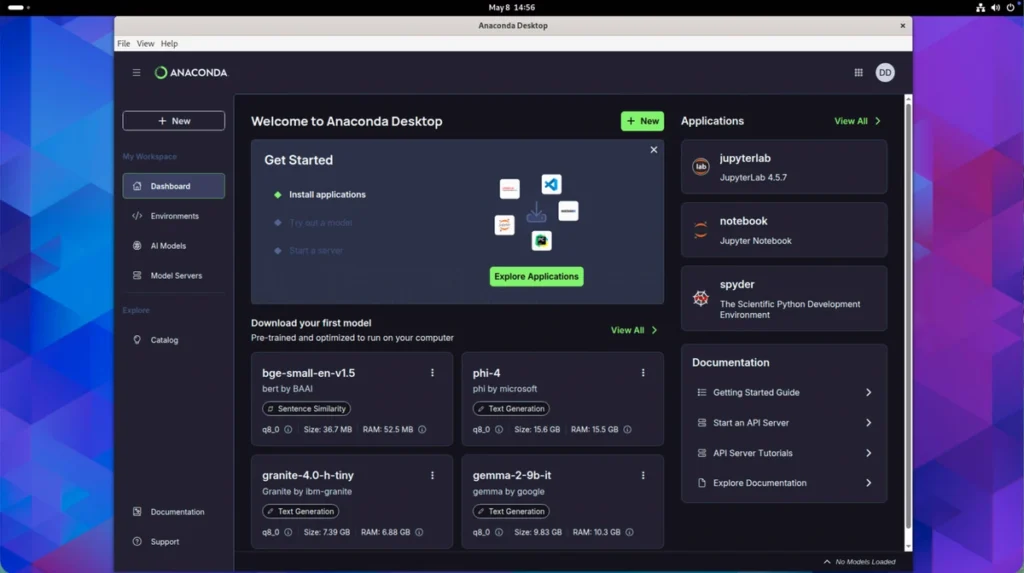The height and width of the screenshot is (573, 1024).
Task: Open the jupyterlab application card
Action: (784, 167)
